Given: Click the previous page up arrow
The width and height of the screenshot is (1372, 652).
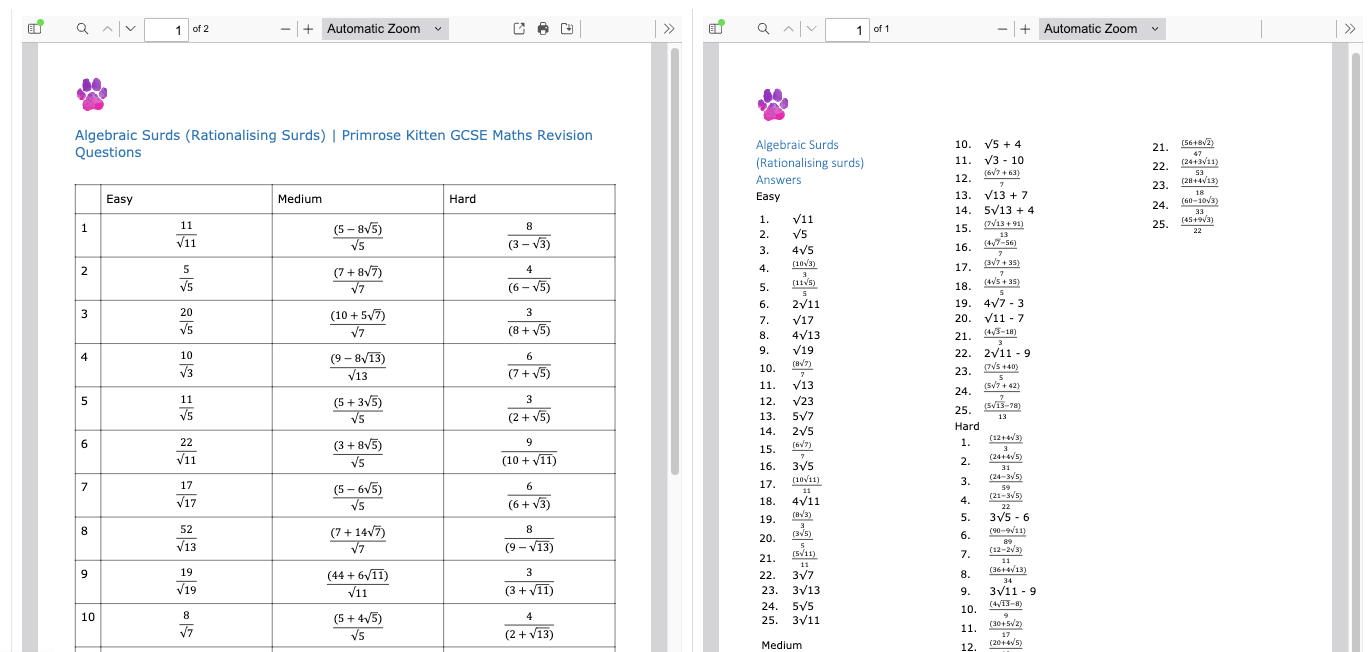Looking at the screenshot, I should point(106,28).
